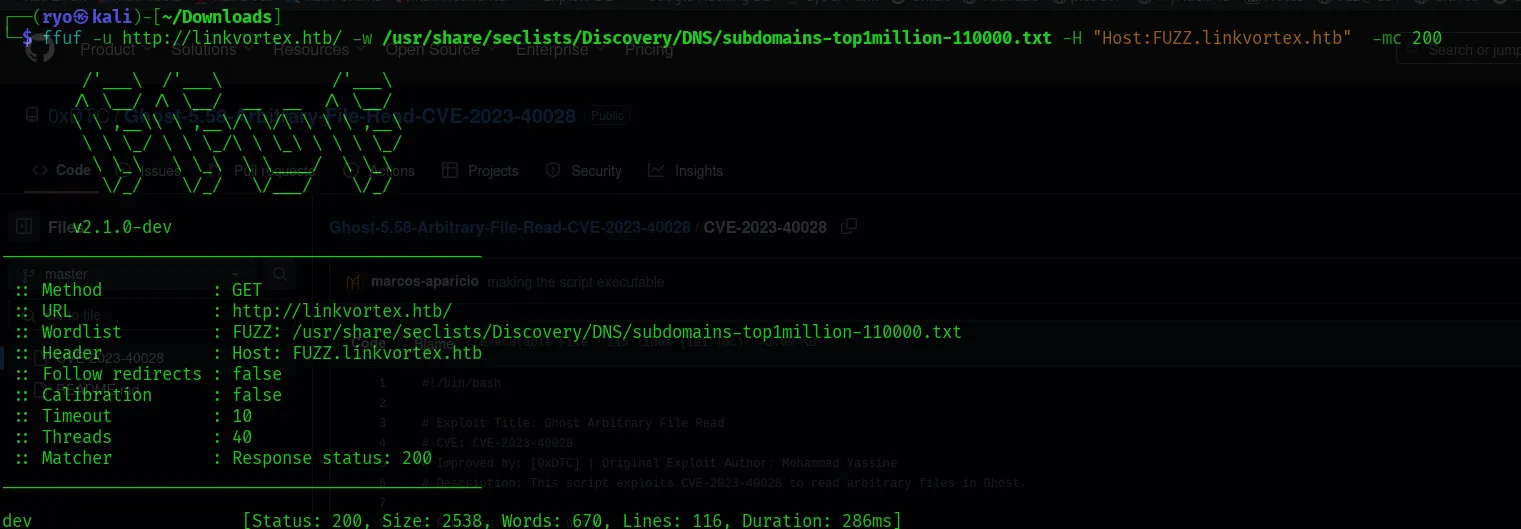The image size is (1521, 529).
Task: Click the wordlist path argument in the ffuf command
Action: pos(716,38)
